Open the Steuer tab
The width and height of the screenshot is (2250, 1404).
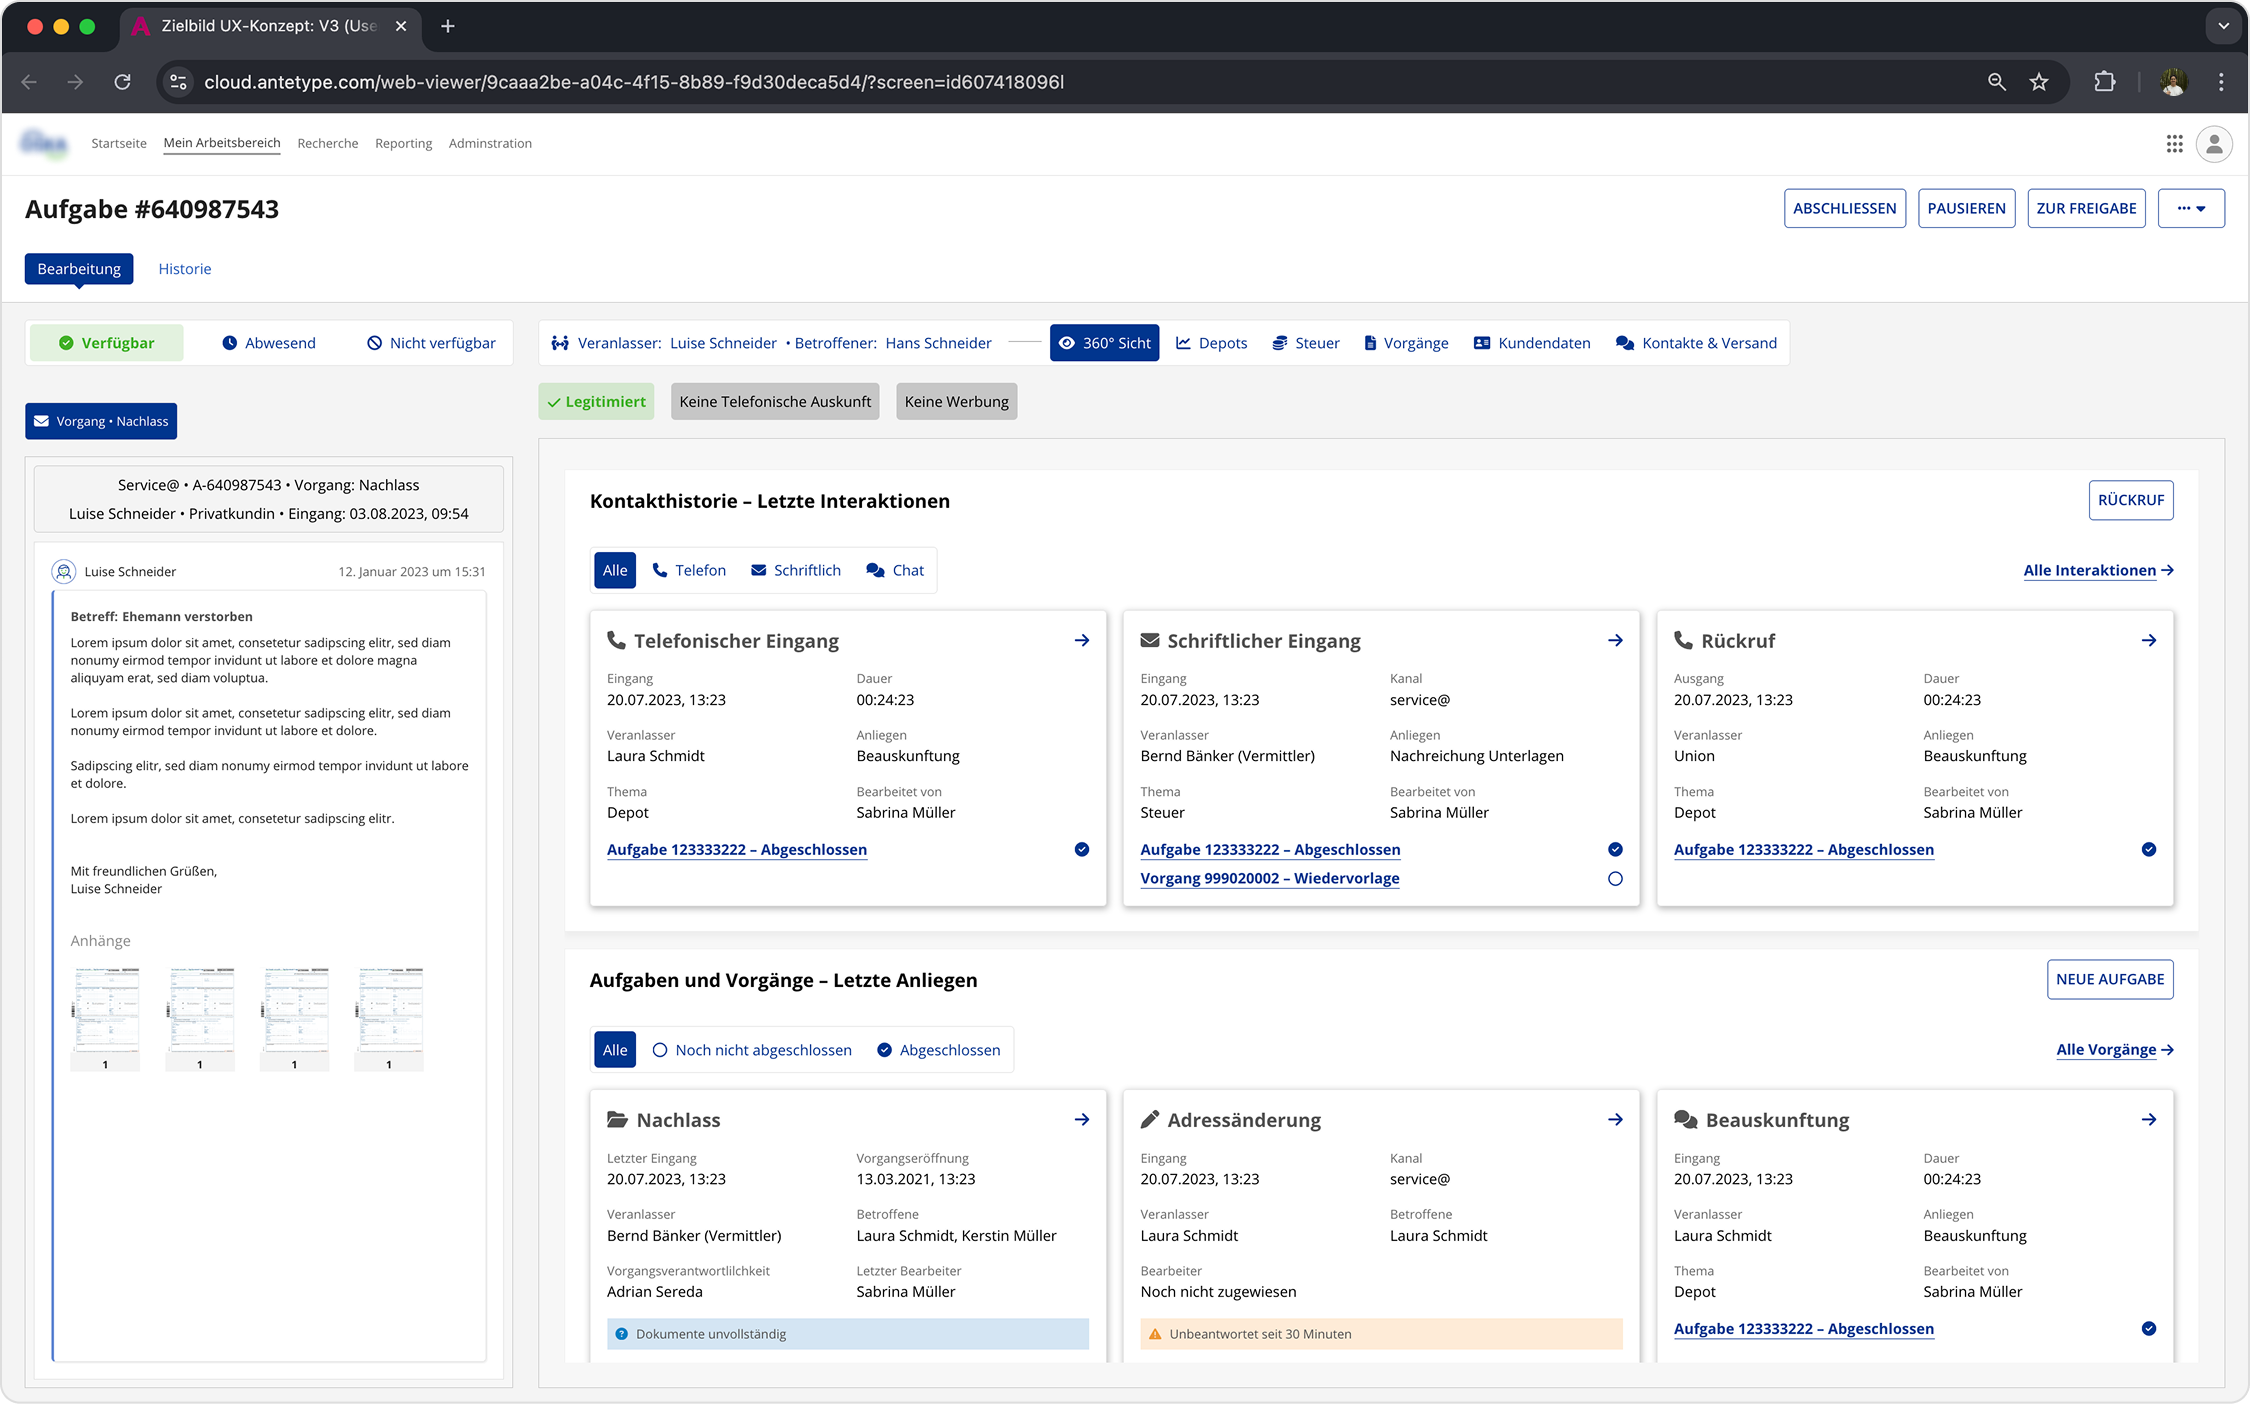1305,343
